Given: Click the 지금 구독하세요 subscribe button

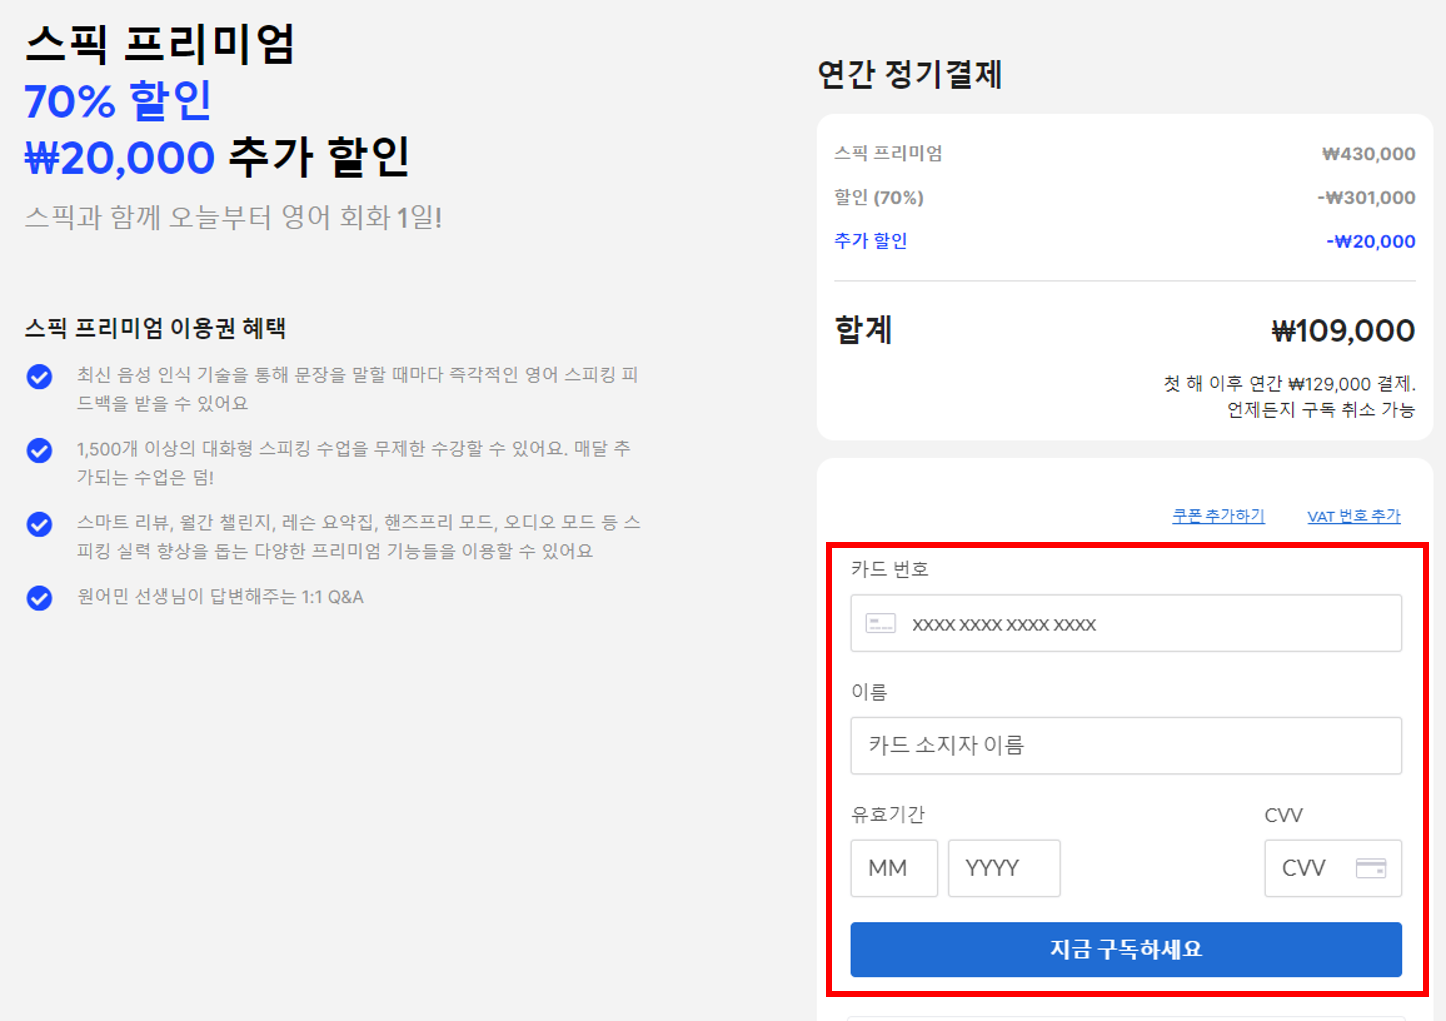Looking at the screenshot, I should [x=1126, y=949].
